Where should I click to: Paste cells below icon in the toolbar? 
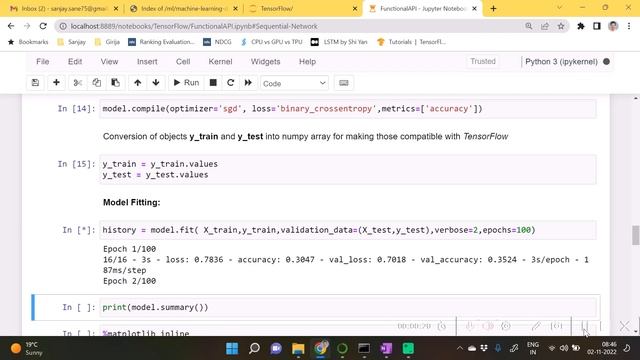[x=116, y=83]
